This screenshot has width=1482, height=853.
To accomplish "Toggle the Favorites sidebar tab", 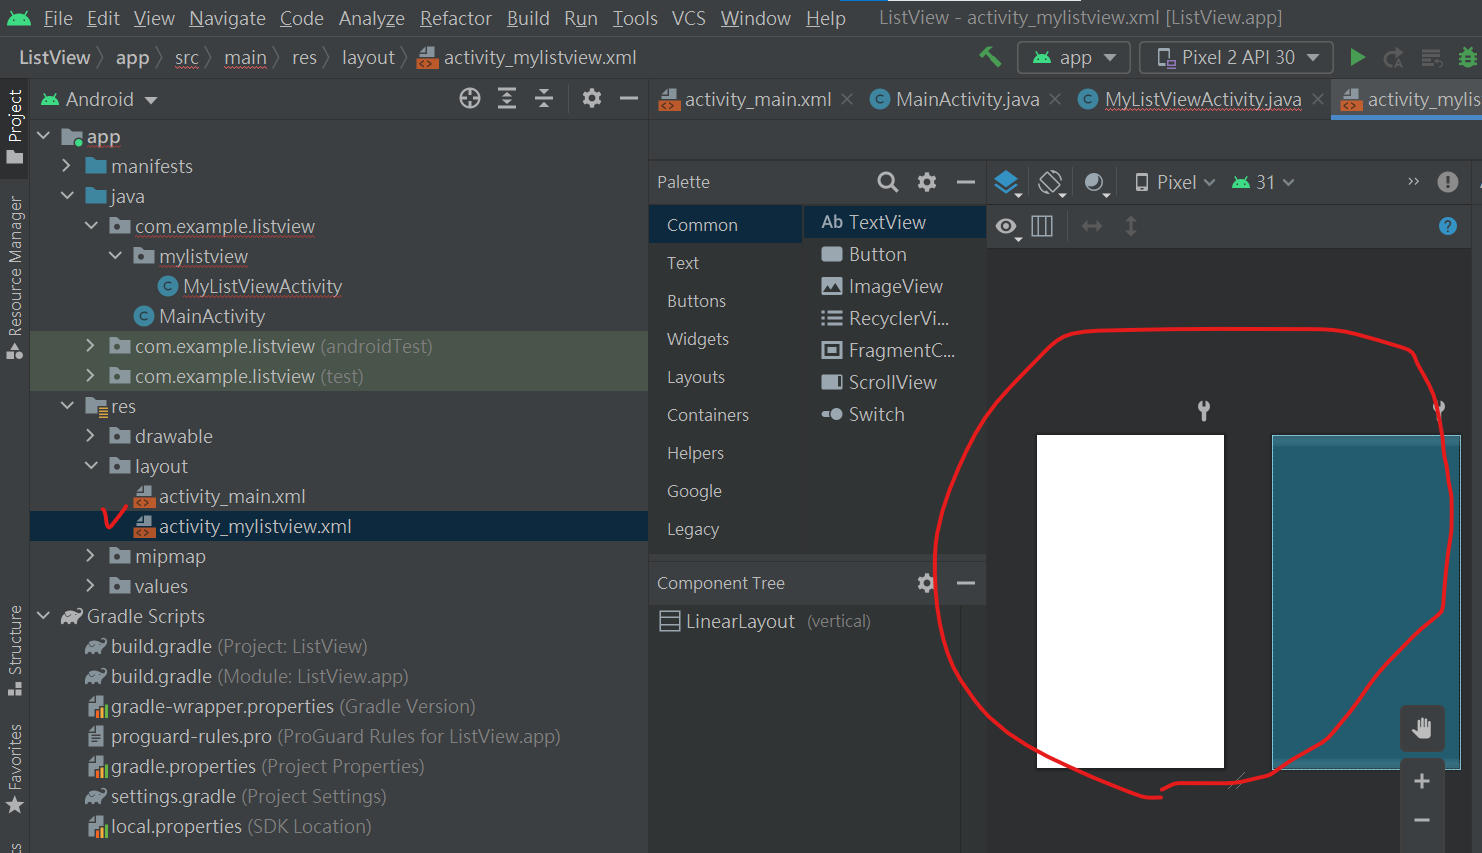I will [14, 768].
